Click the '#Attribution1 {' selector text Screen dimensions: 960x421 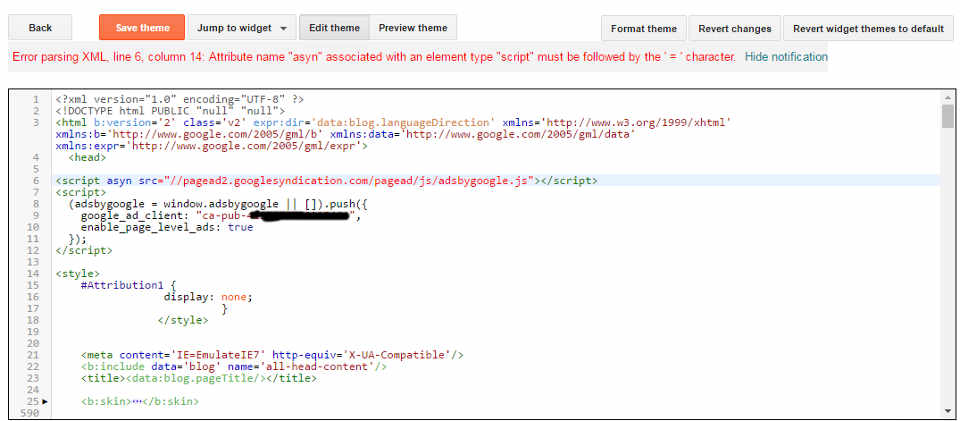[128, 285]
